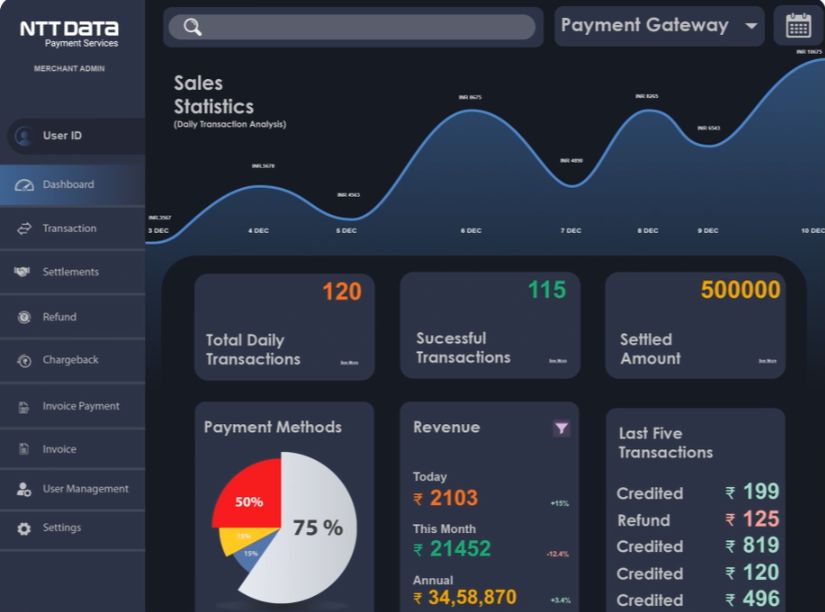
Task: Click the Settlements handshake icon
Action: point(22,272)
